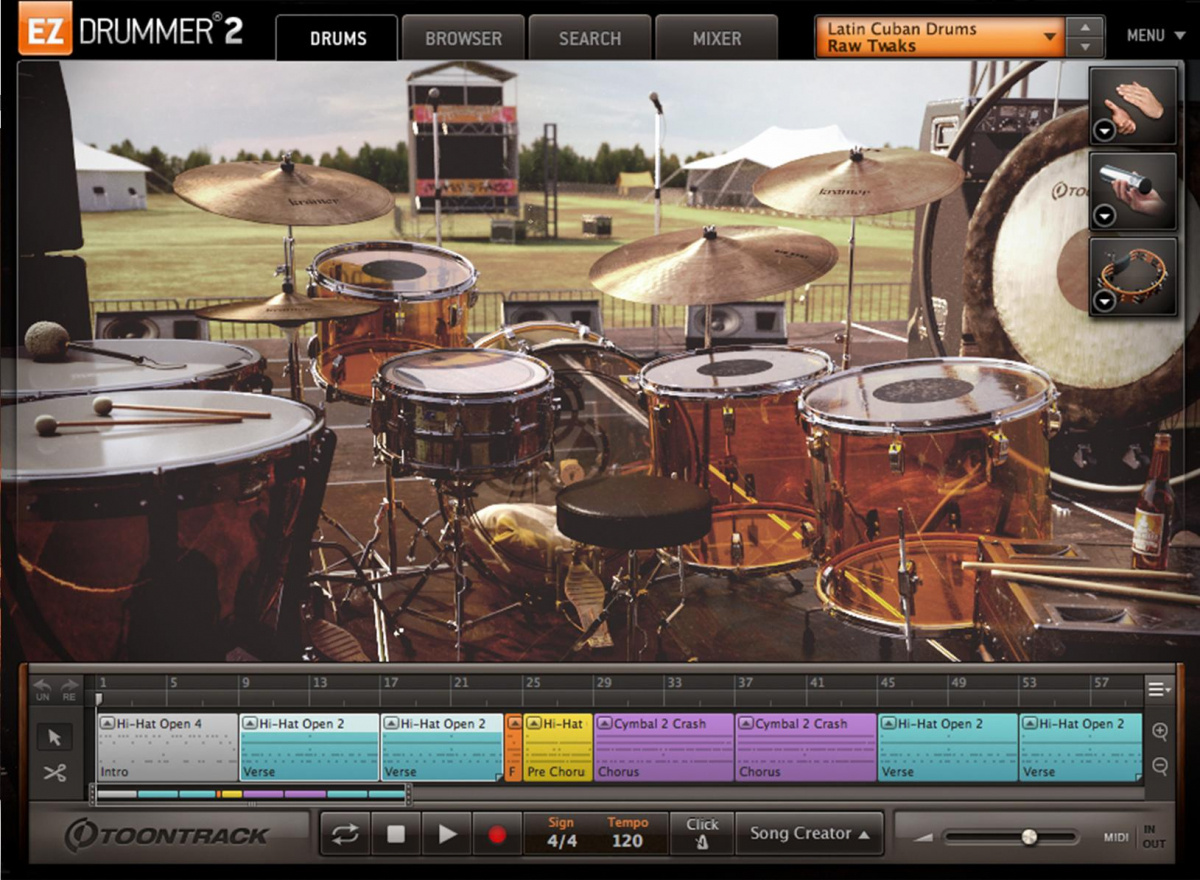Expand the Song Creator panel
The width and height of the screenshot is (1200, 880).
click(x=808, y=832)
